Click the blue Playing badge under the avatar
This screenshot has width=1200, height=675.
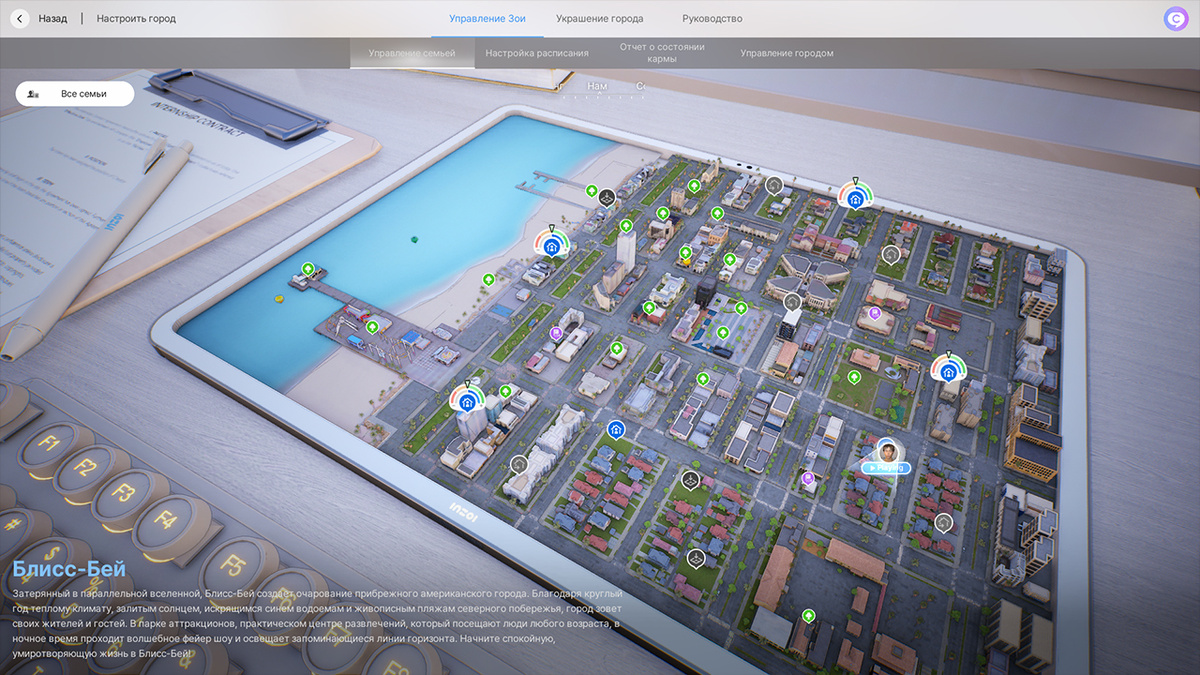click(886, 468)
